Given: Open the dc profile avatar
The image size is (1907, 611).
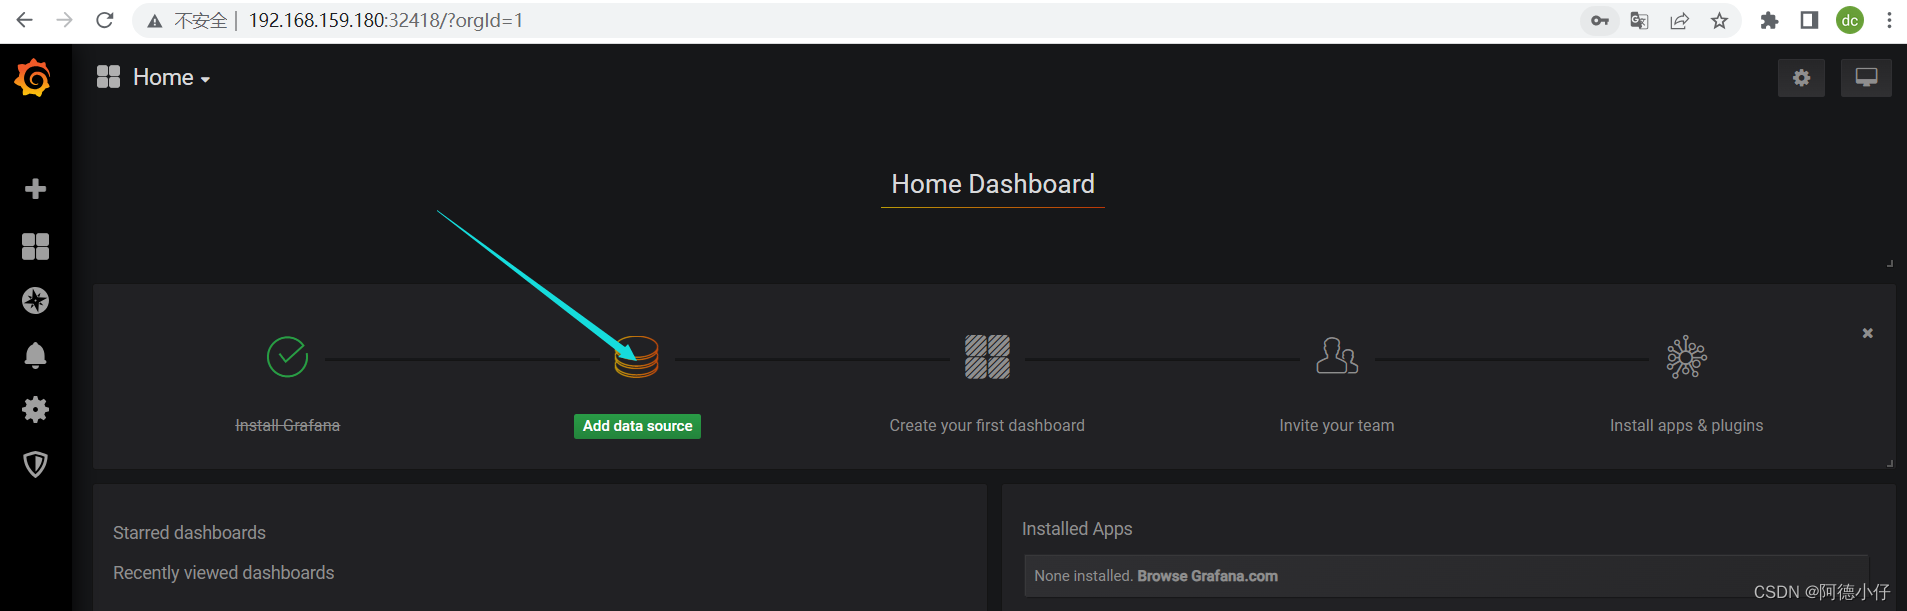Looking at the screenshot, I should tap(1850, 20).
